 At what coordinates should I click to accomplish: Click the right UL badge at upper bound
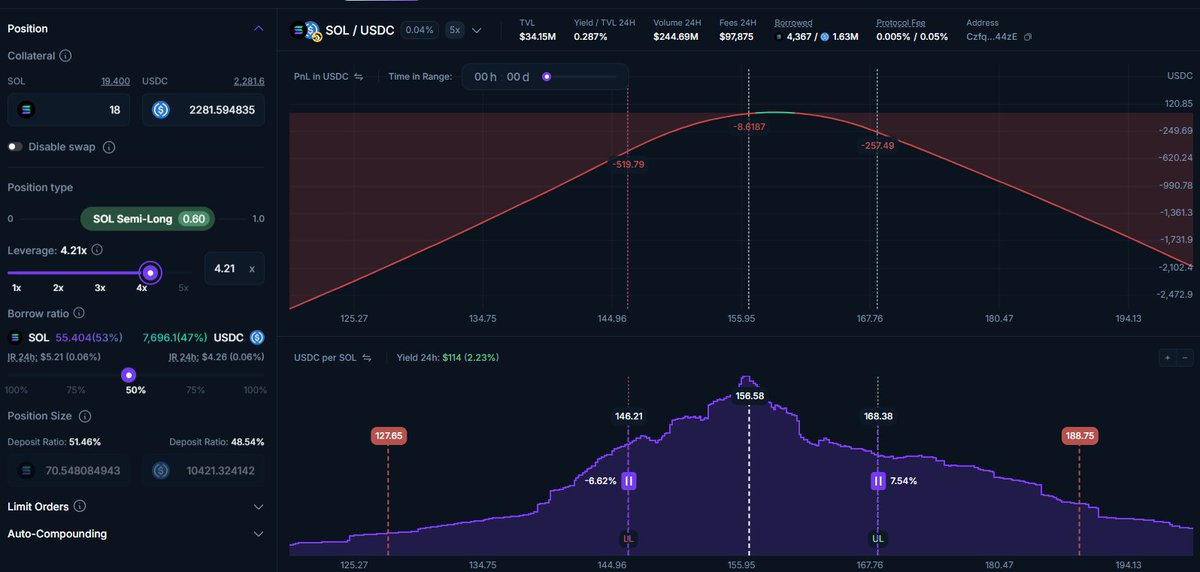tap(877, 538)
